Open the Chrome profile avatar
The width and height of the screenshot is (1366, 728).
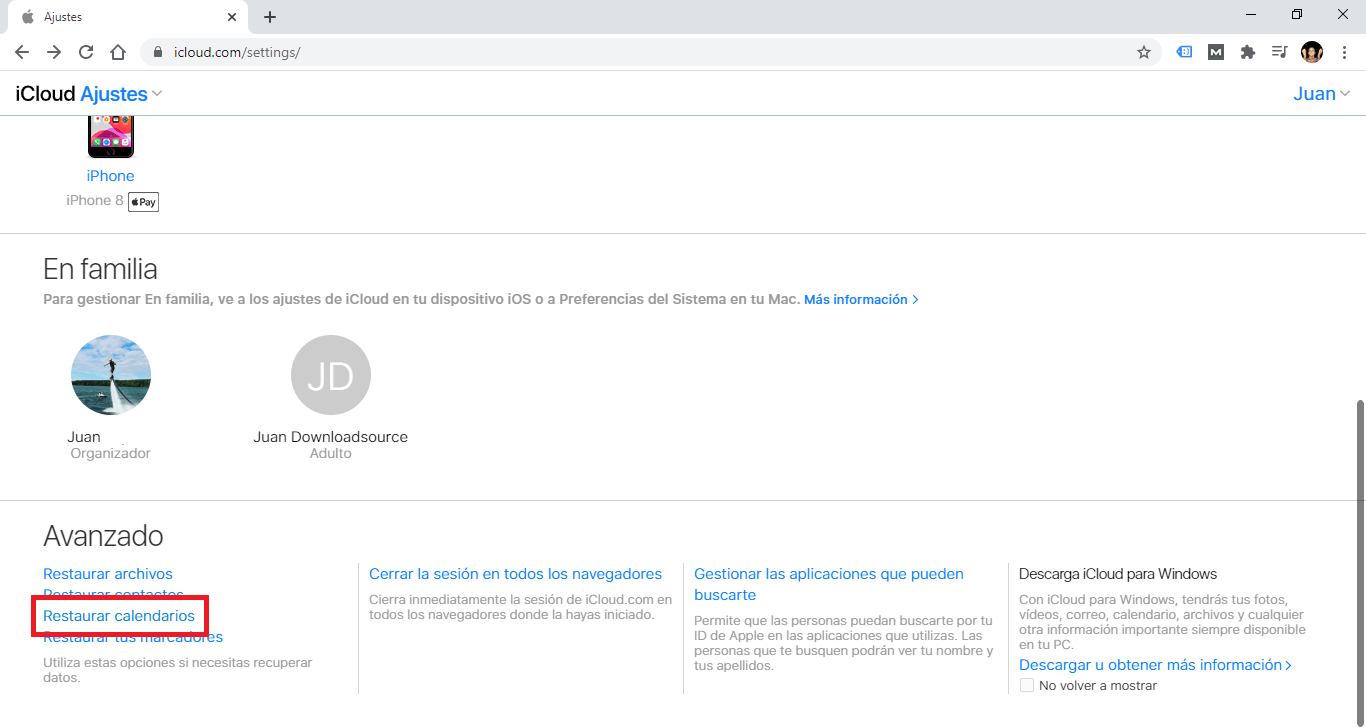pyautogui.click(x=1312, y=52)
